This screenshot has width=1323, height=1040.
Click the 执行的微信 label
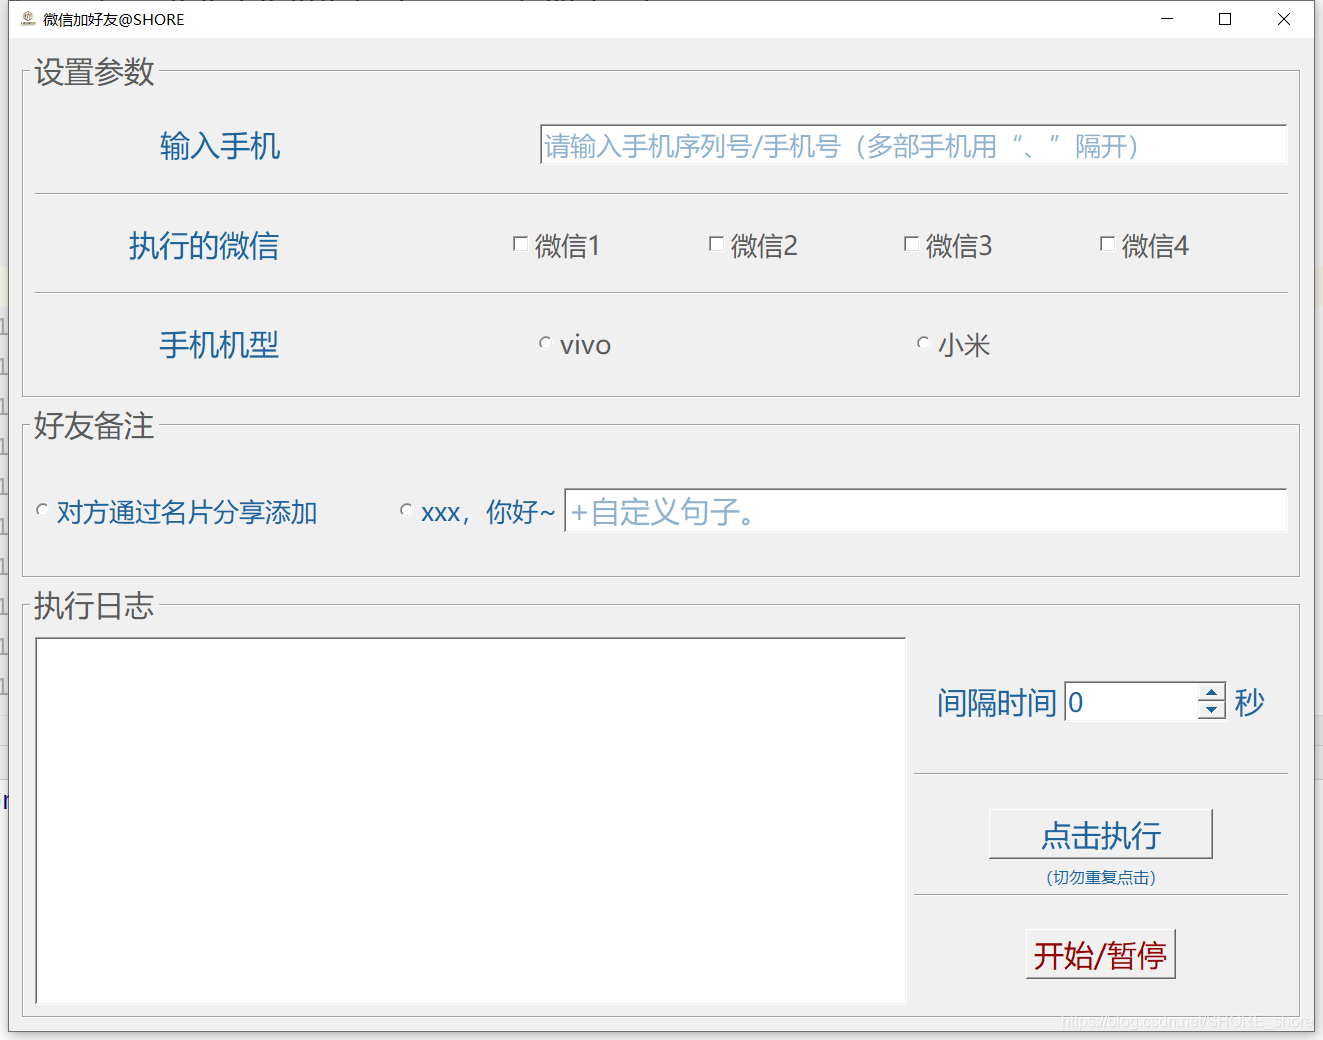click(x=203, y=246)
